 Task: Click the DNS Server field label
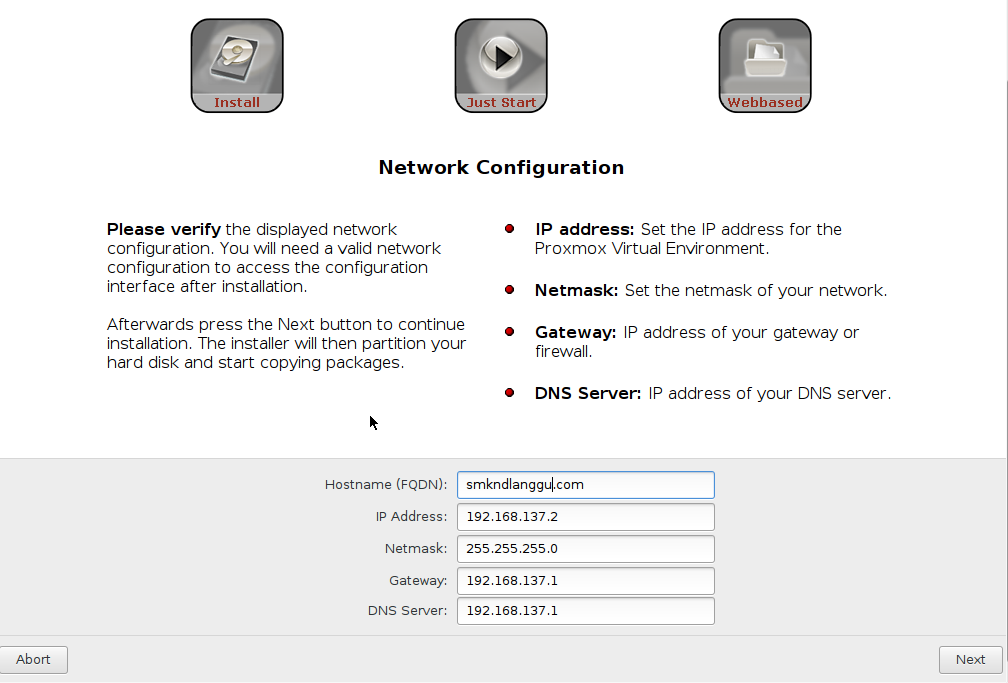point(408,611)
